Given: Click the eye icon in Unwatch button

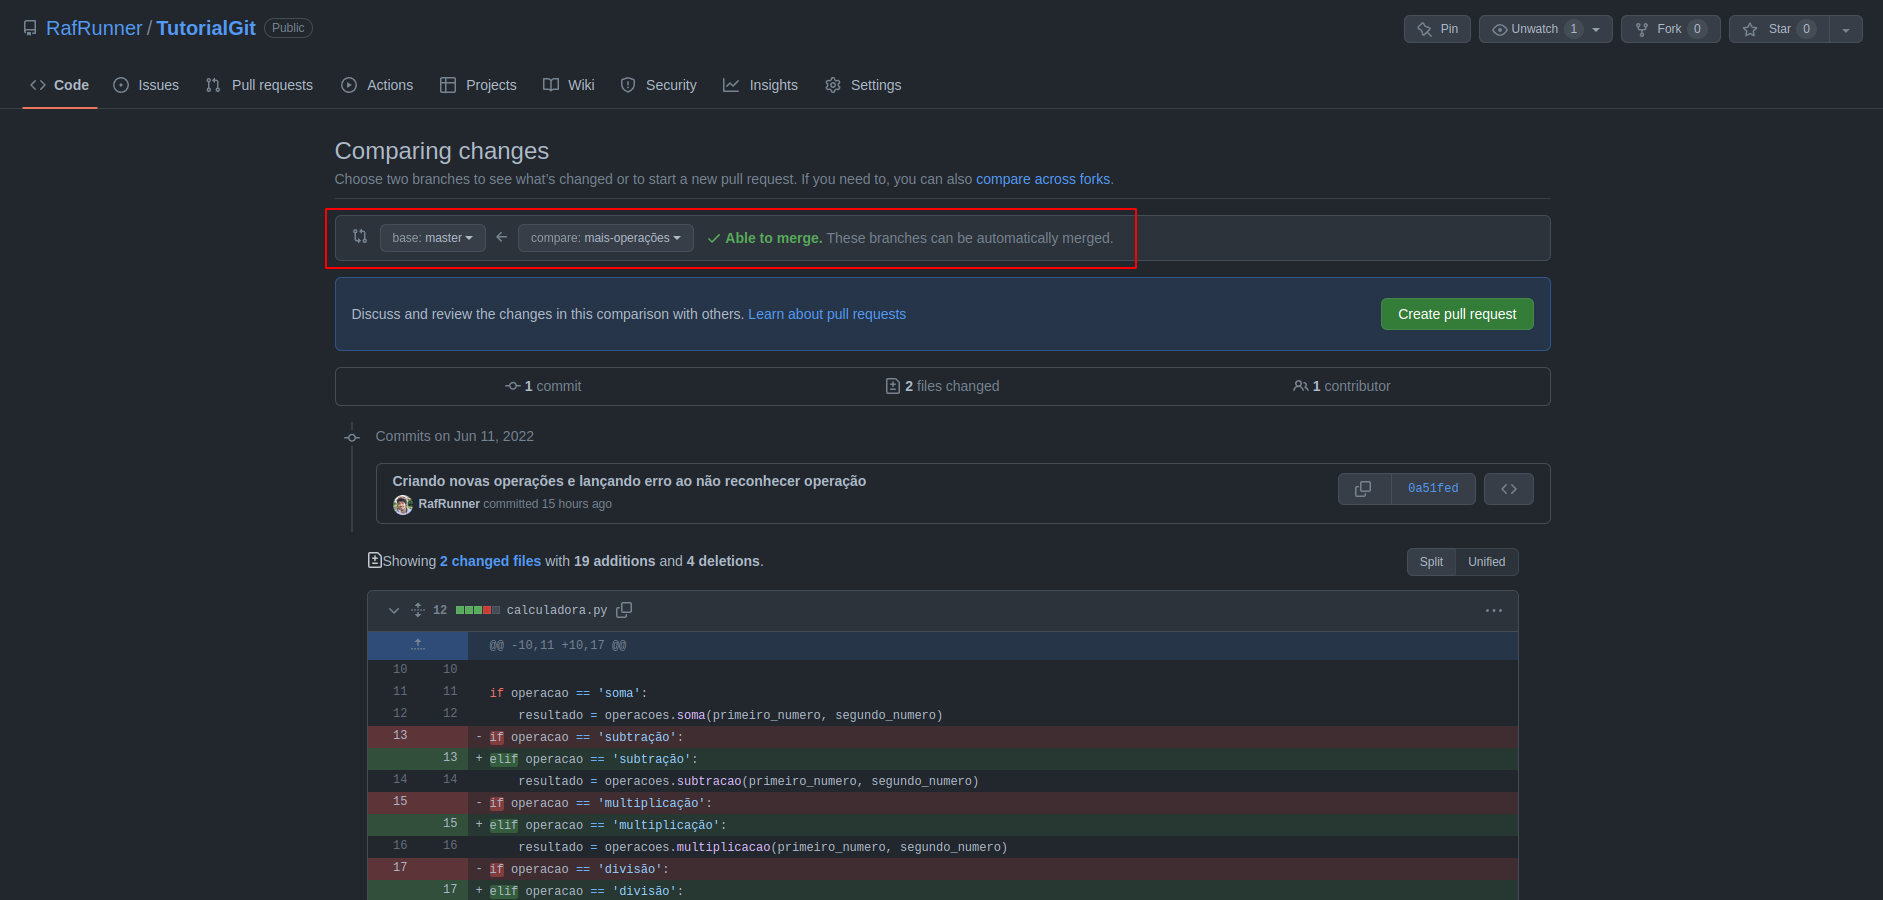Looking at the screenshot, I should click(x=1499, y=29).
